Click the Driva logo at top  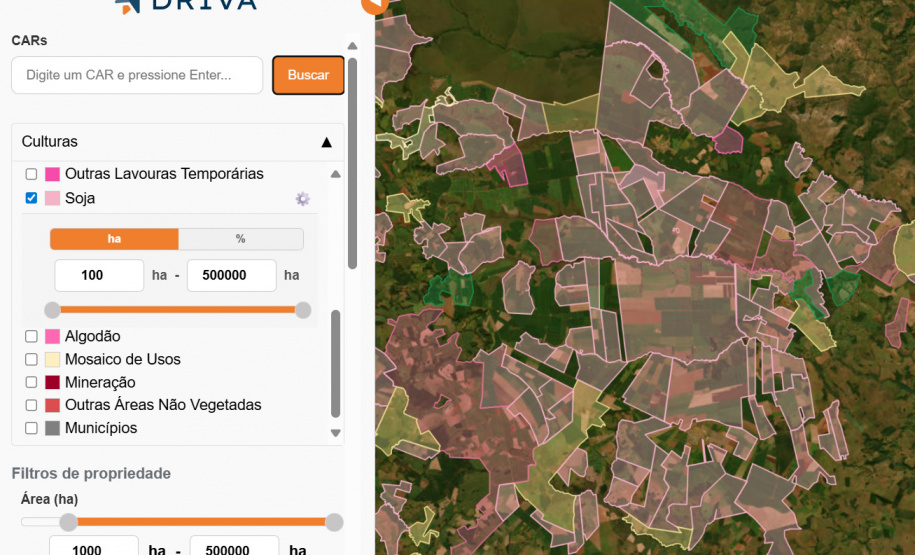point(186,5)
